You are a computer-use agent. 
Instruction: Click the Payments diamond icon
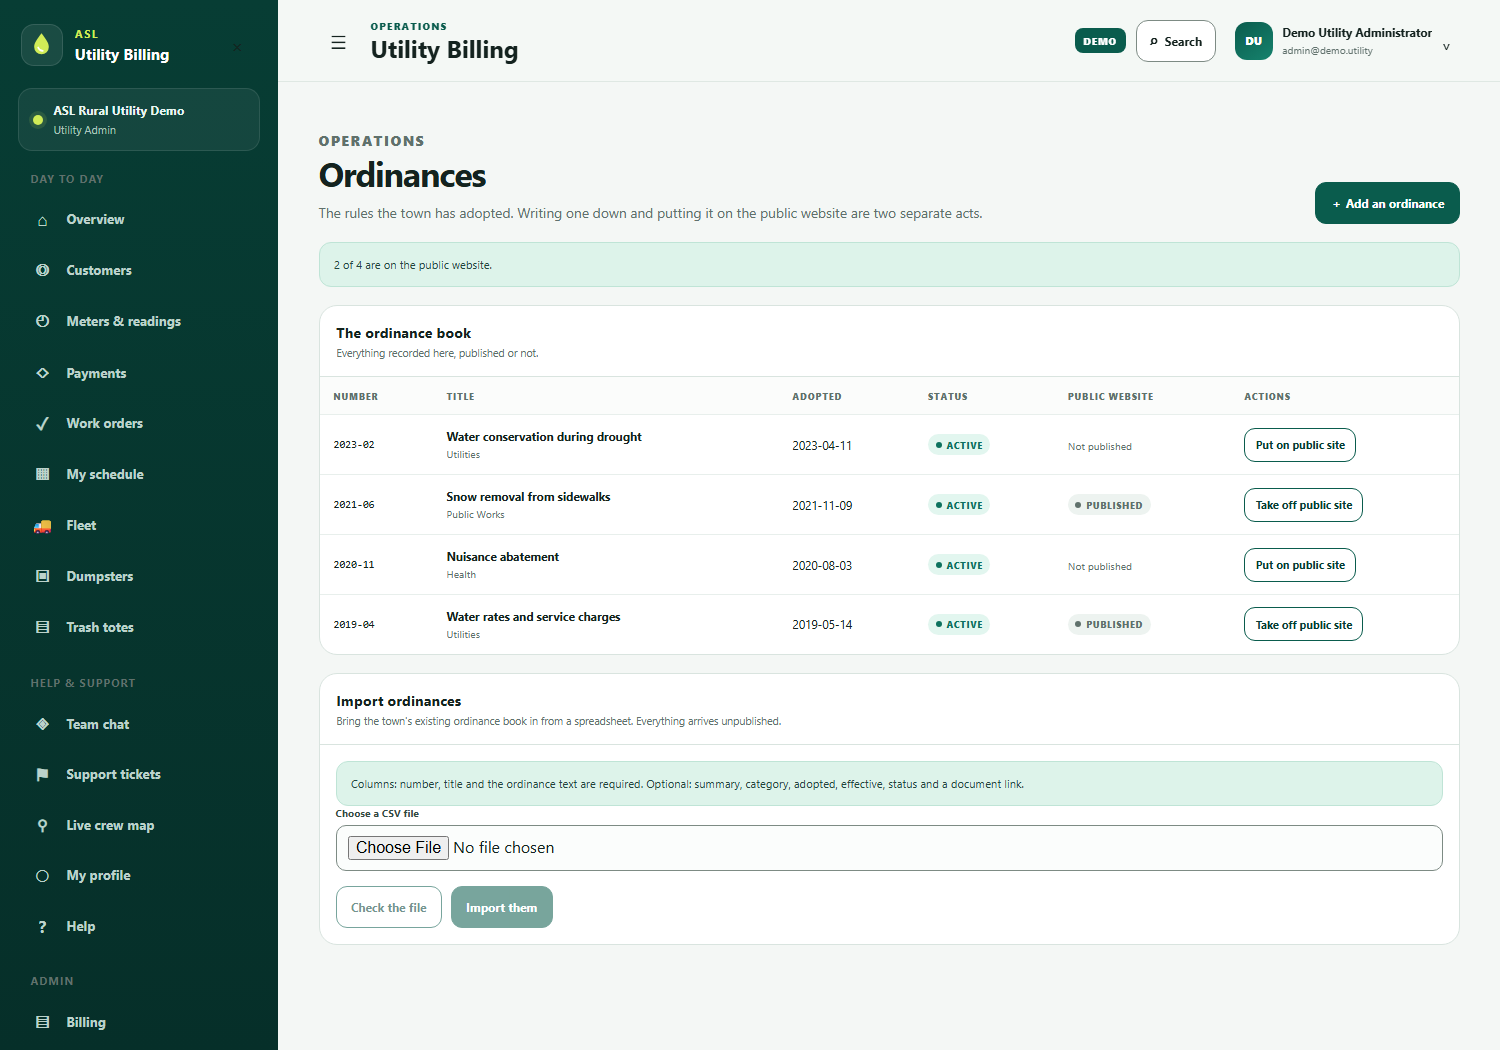[42, 373]
